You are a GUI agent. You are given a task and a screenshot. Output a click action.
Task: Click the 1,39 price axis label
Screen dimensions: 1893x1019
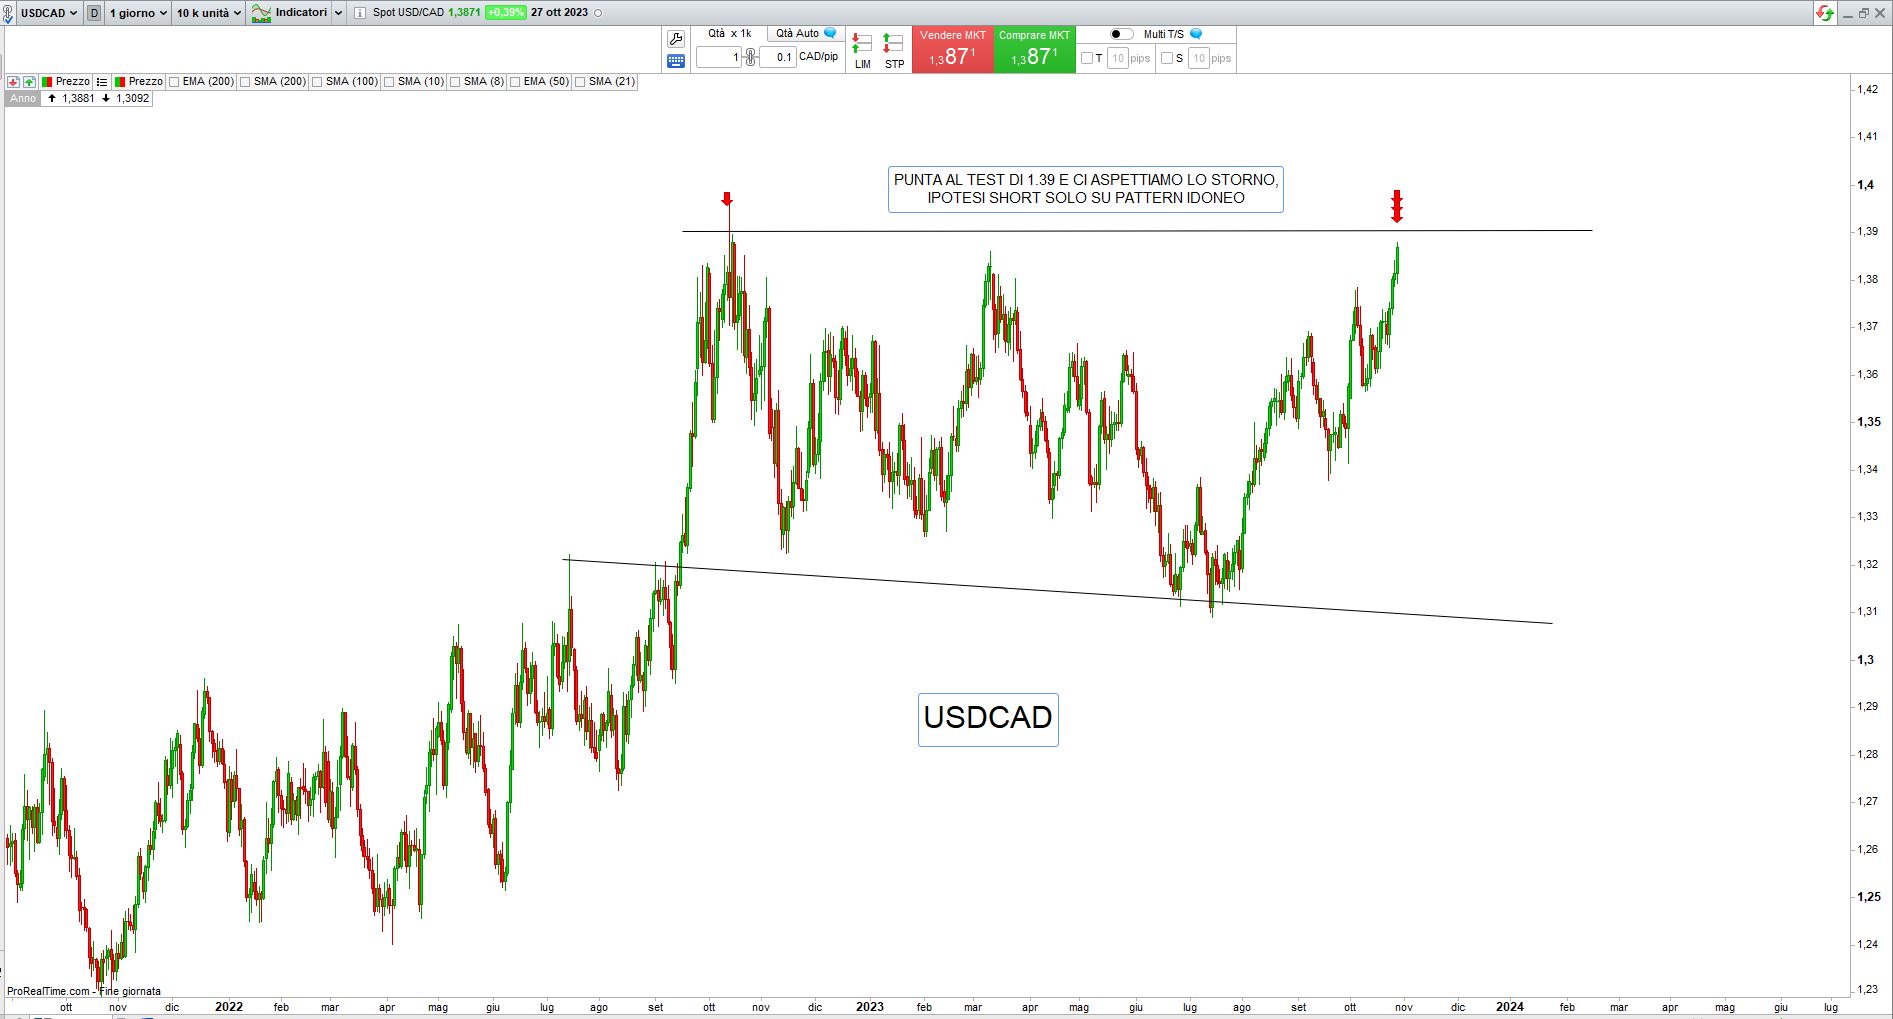(x=1867, y=232)
